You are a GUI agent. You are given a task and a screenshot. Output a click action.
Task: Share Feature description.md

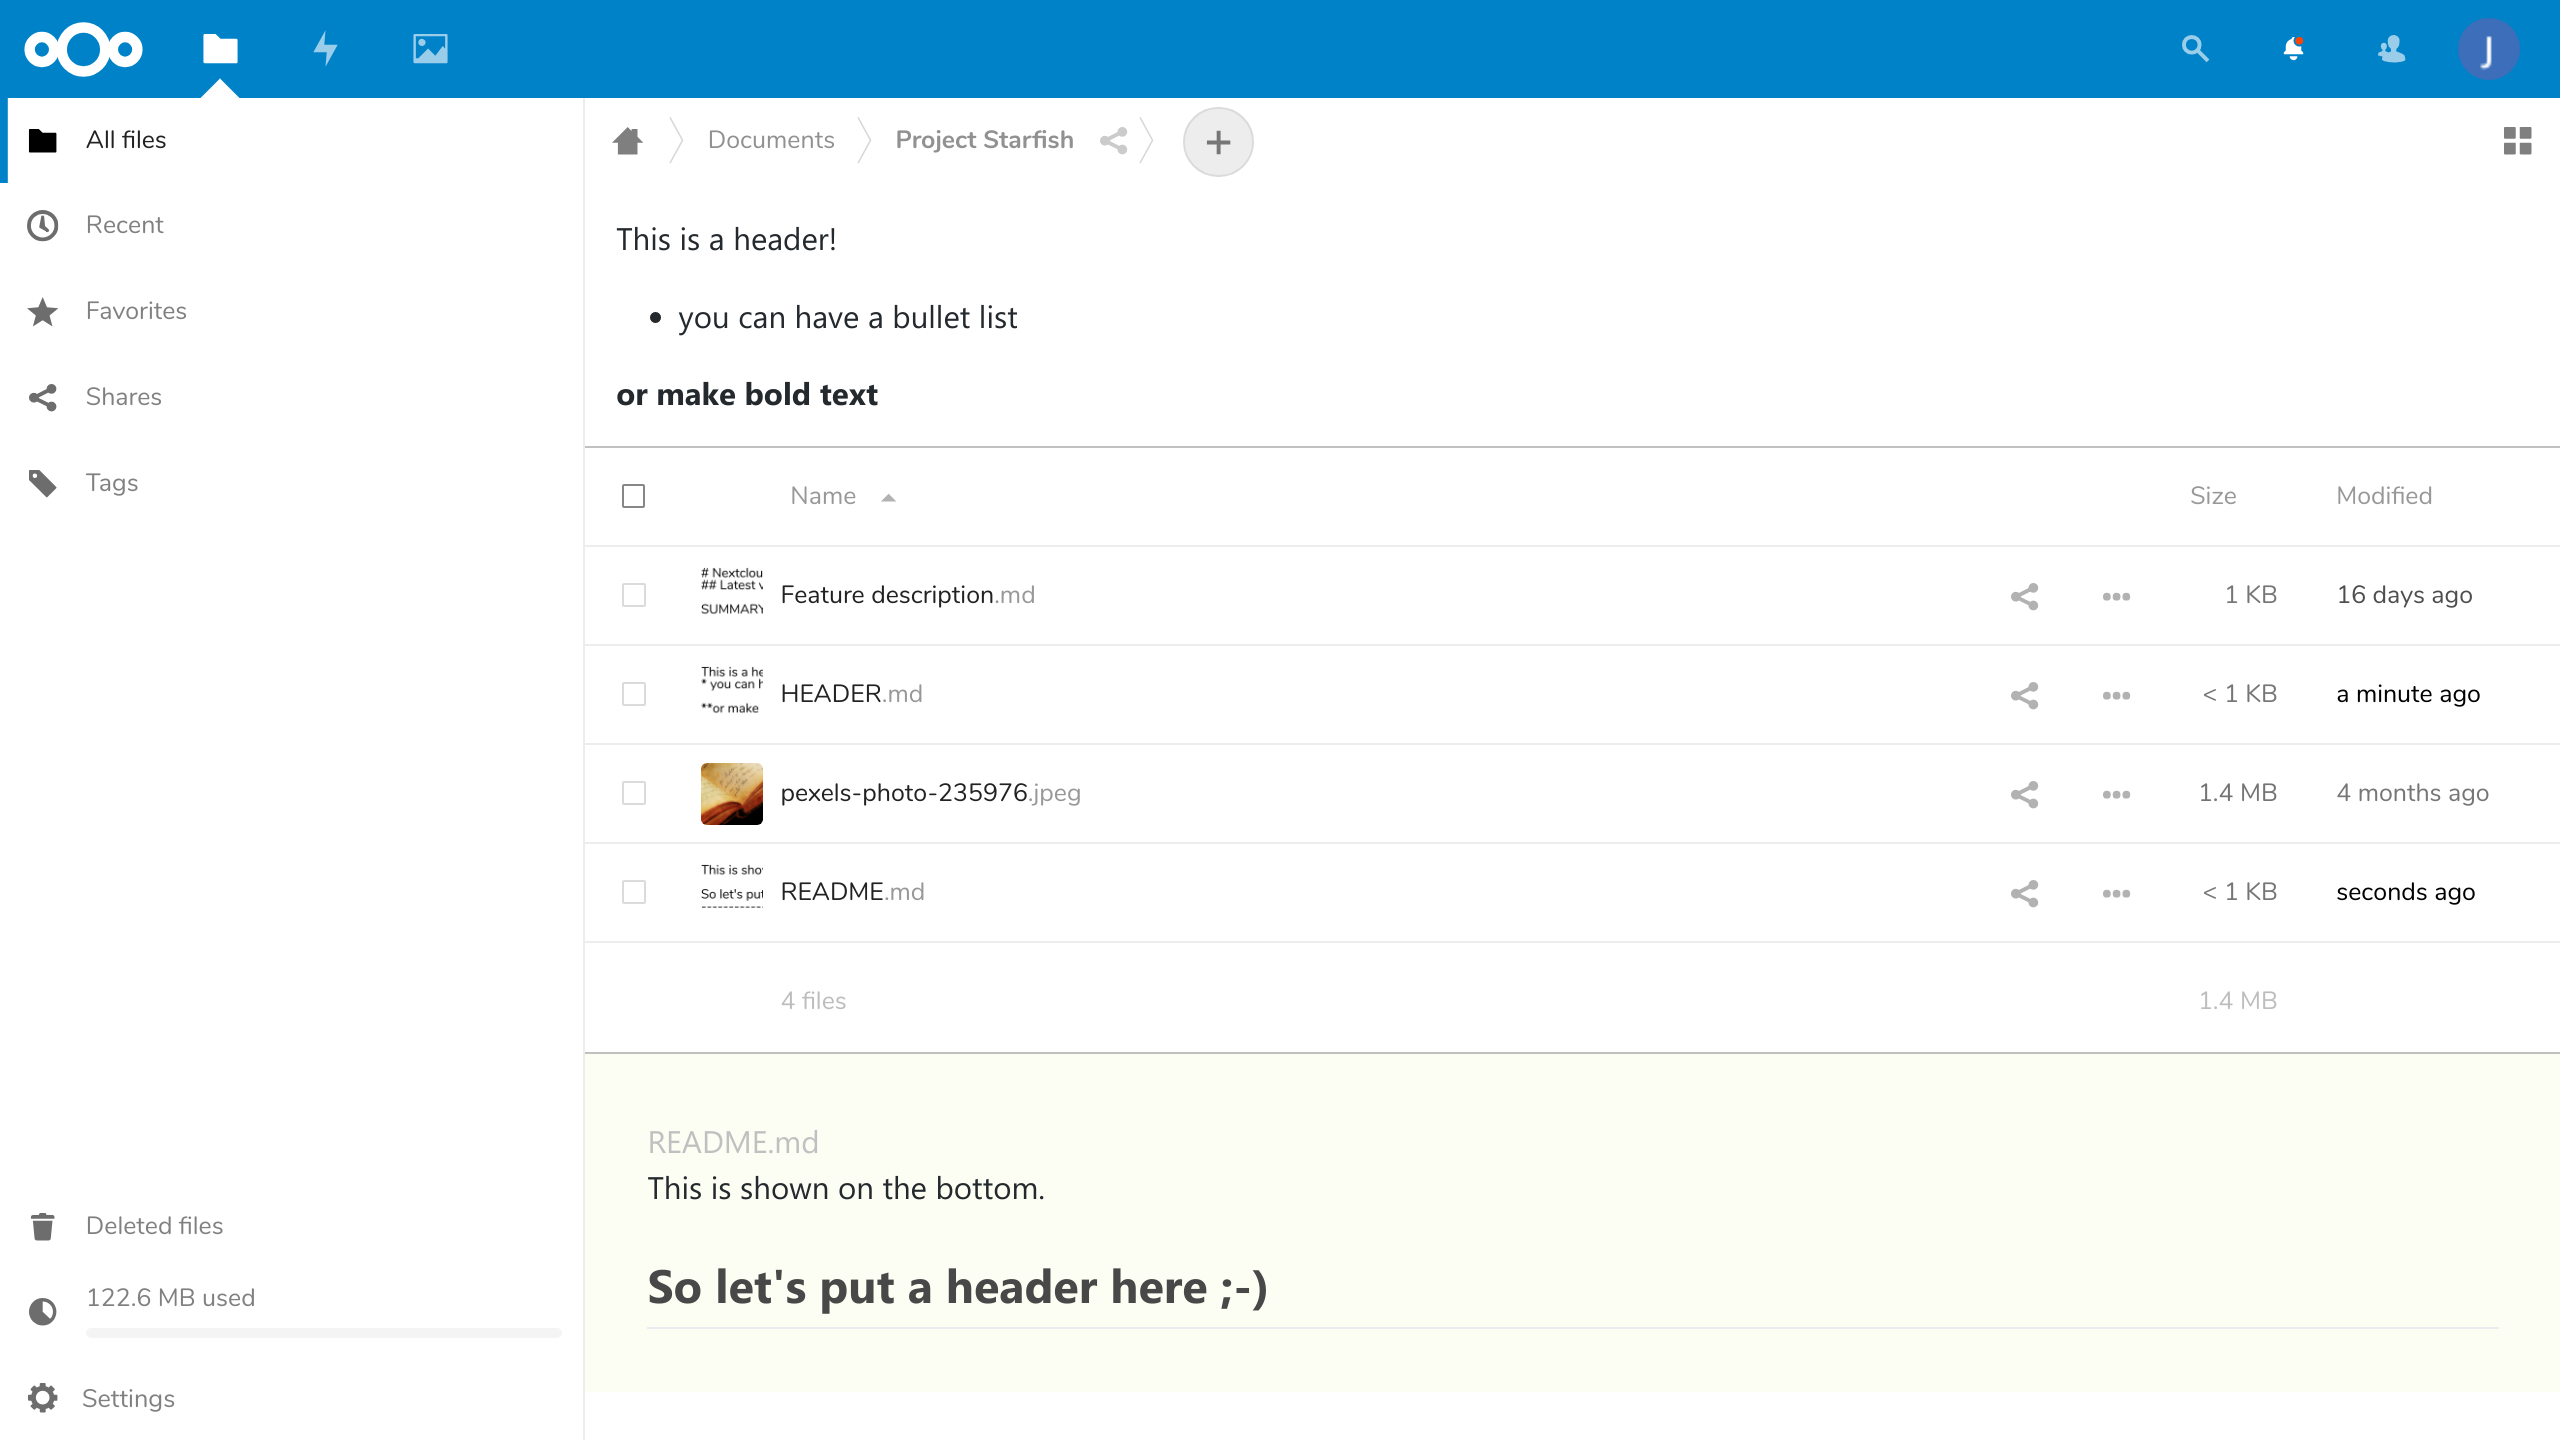pos(2024,596)
